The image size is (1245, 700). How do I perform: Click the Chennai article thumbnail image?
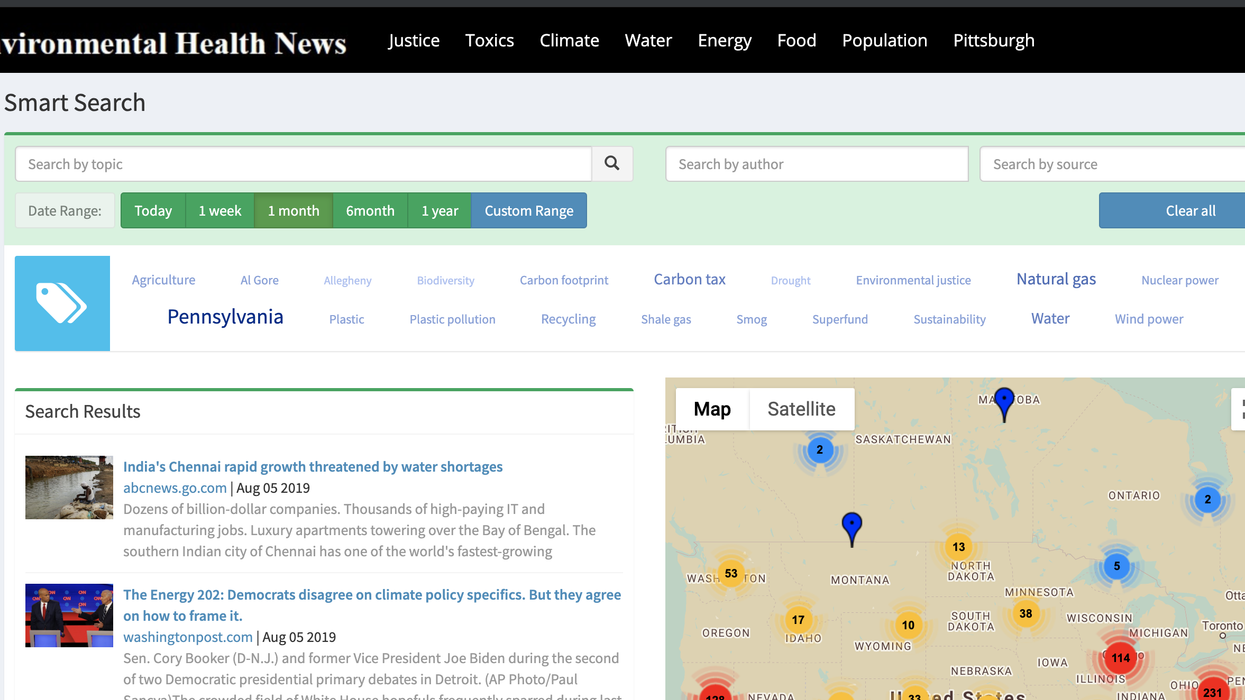coord(69,487)
